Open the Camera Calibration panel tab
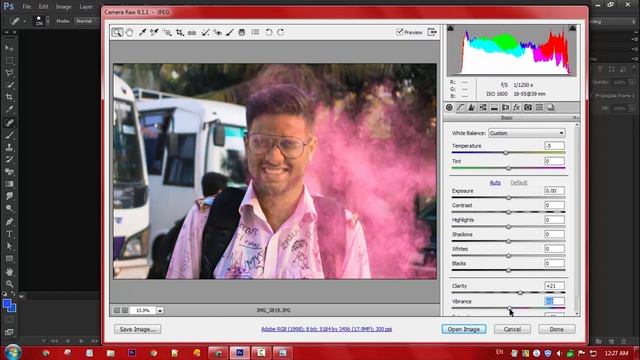Viewport: 640px width, 360px height. 528,107
